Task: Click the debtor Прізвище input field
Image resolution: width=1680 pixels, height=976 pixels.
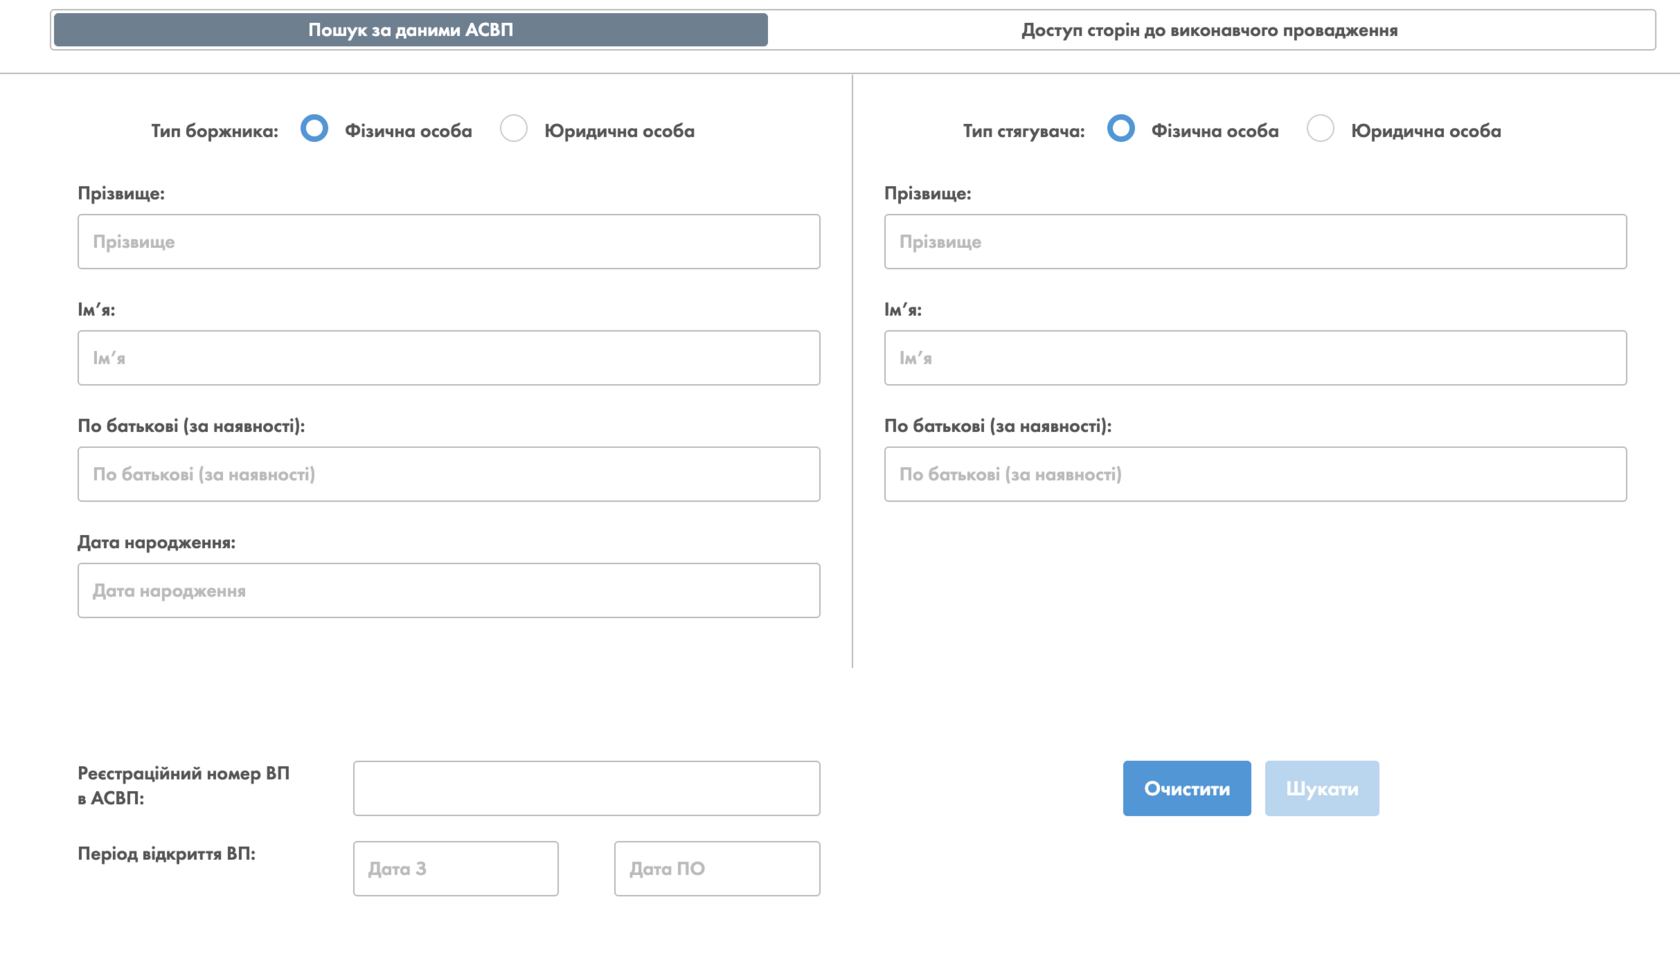Action: click(448, 242)
